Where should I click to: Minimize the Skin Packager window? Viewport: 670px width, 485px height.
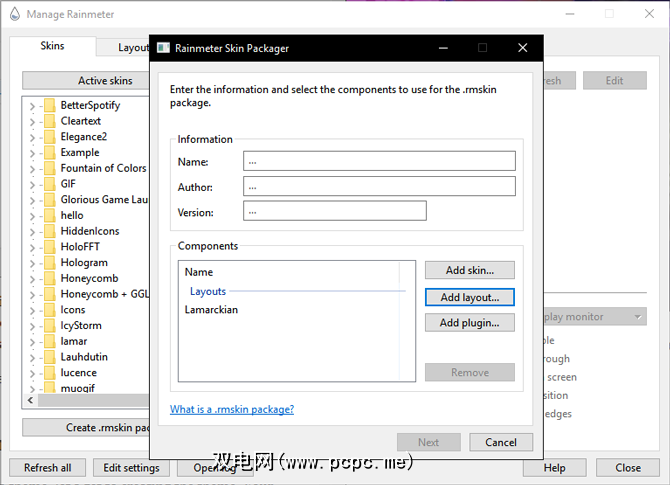click(443, 48)
